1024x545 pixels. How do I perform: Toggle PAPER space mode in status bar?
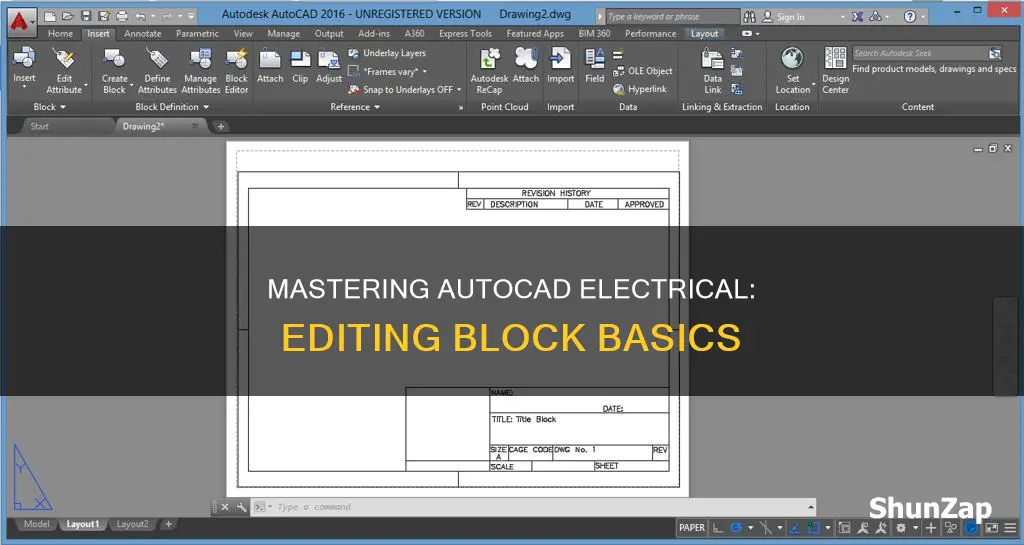pyautogui.click(x=692, y=527)
